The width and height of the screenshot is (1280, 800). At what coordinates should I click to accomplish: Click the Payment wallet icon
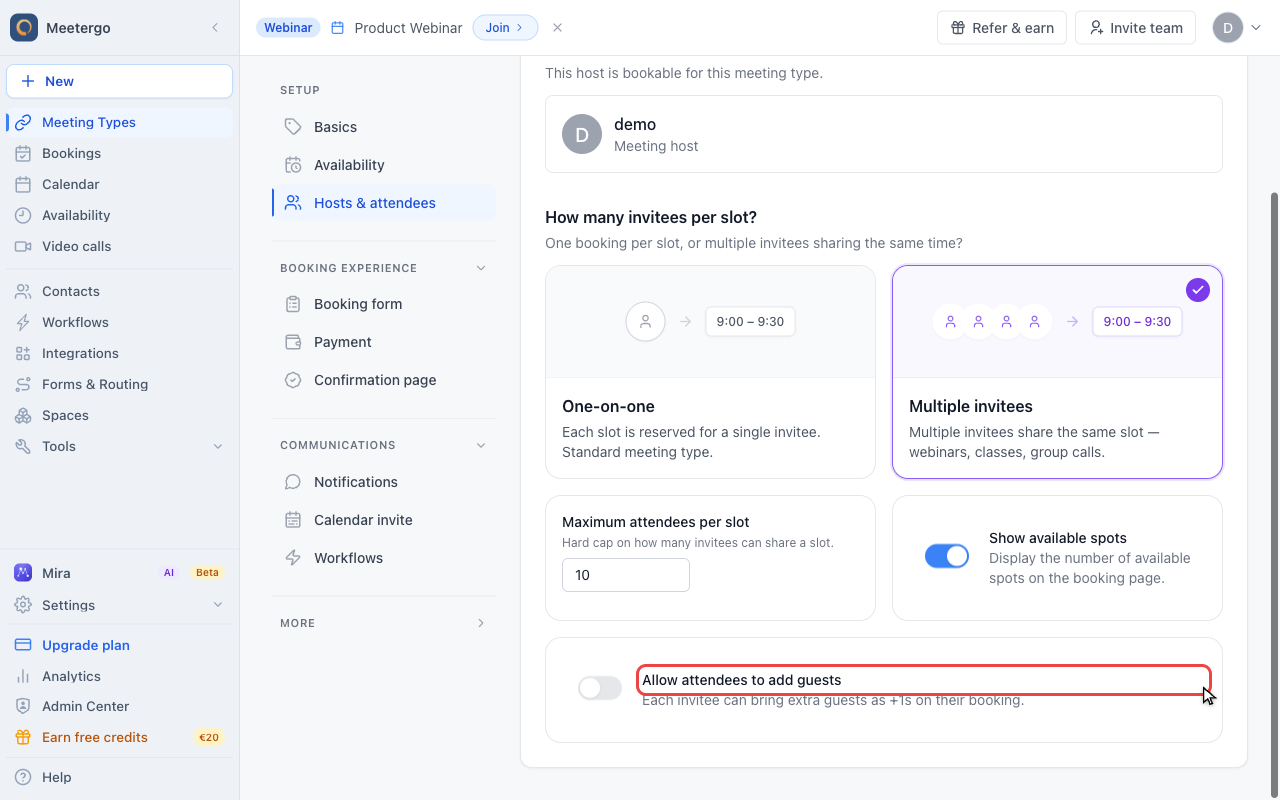293,342
